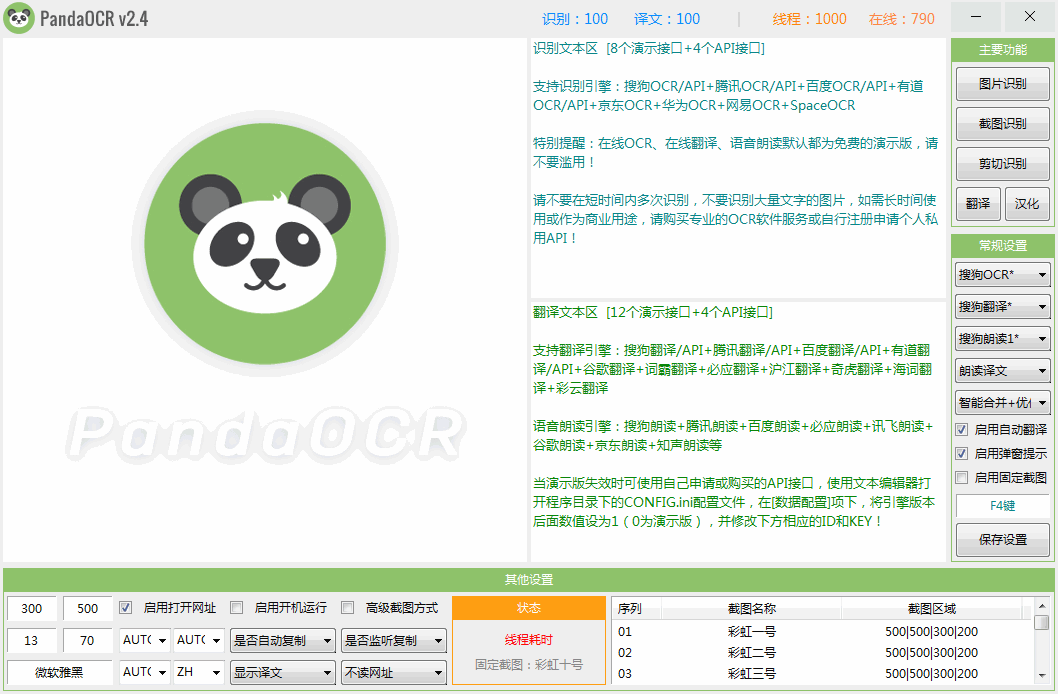The image size is (1058, 694).
Task: Click the 固定截图：彩虹十号 status text
Action: 529,664
